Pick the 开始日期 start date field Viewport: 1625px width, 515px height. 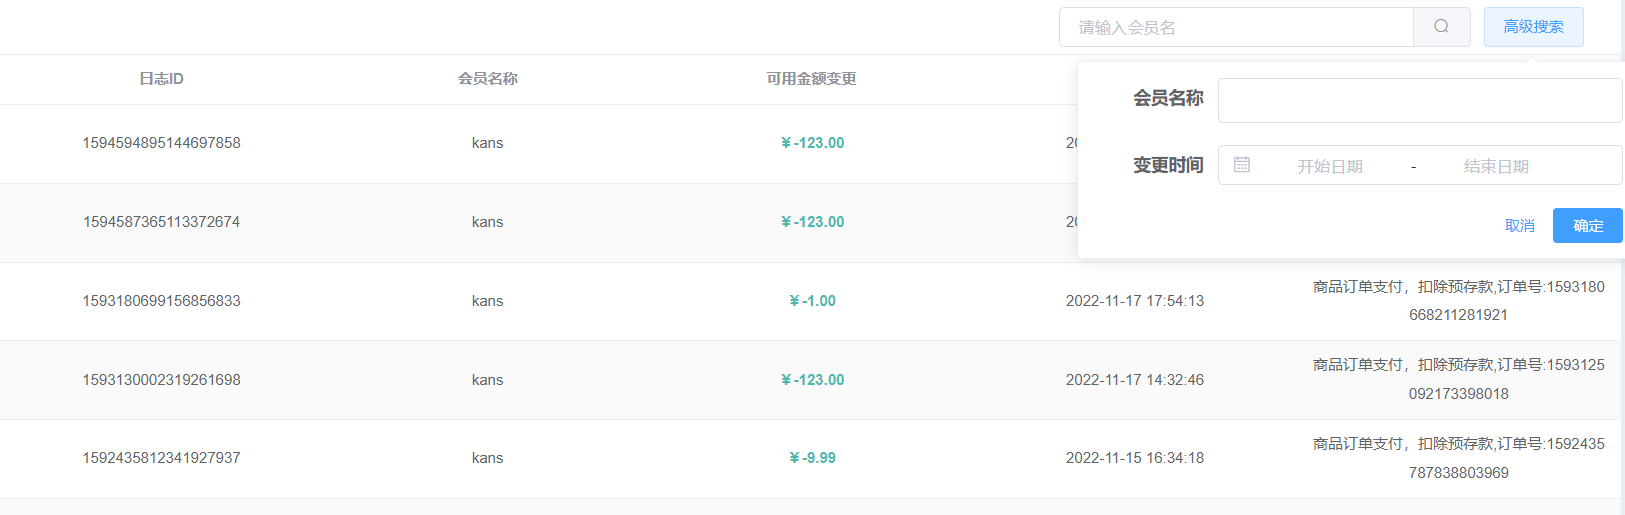(1329, 166)
